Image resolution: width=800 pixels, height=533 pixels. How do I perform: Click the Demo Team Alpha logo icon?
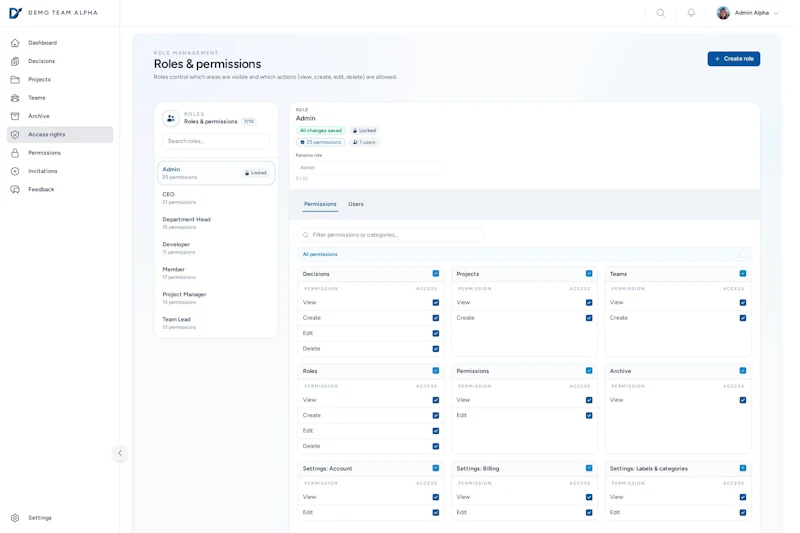click(x=15, y=13)
